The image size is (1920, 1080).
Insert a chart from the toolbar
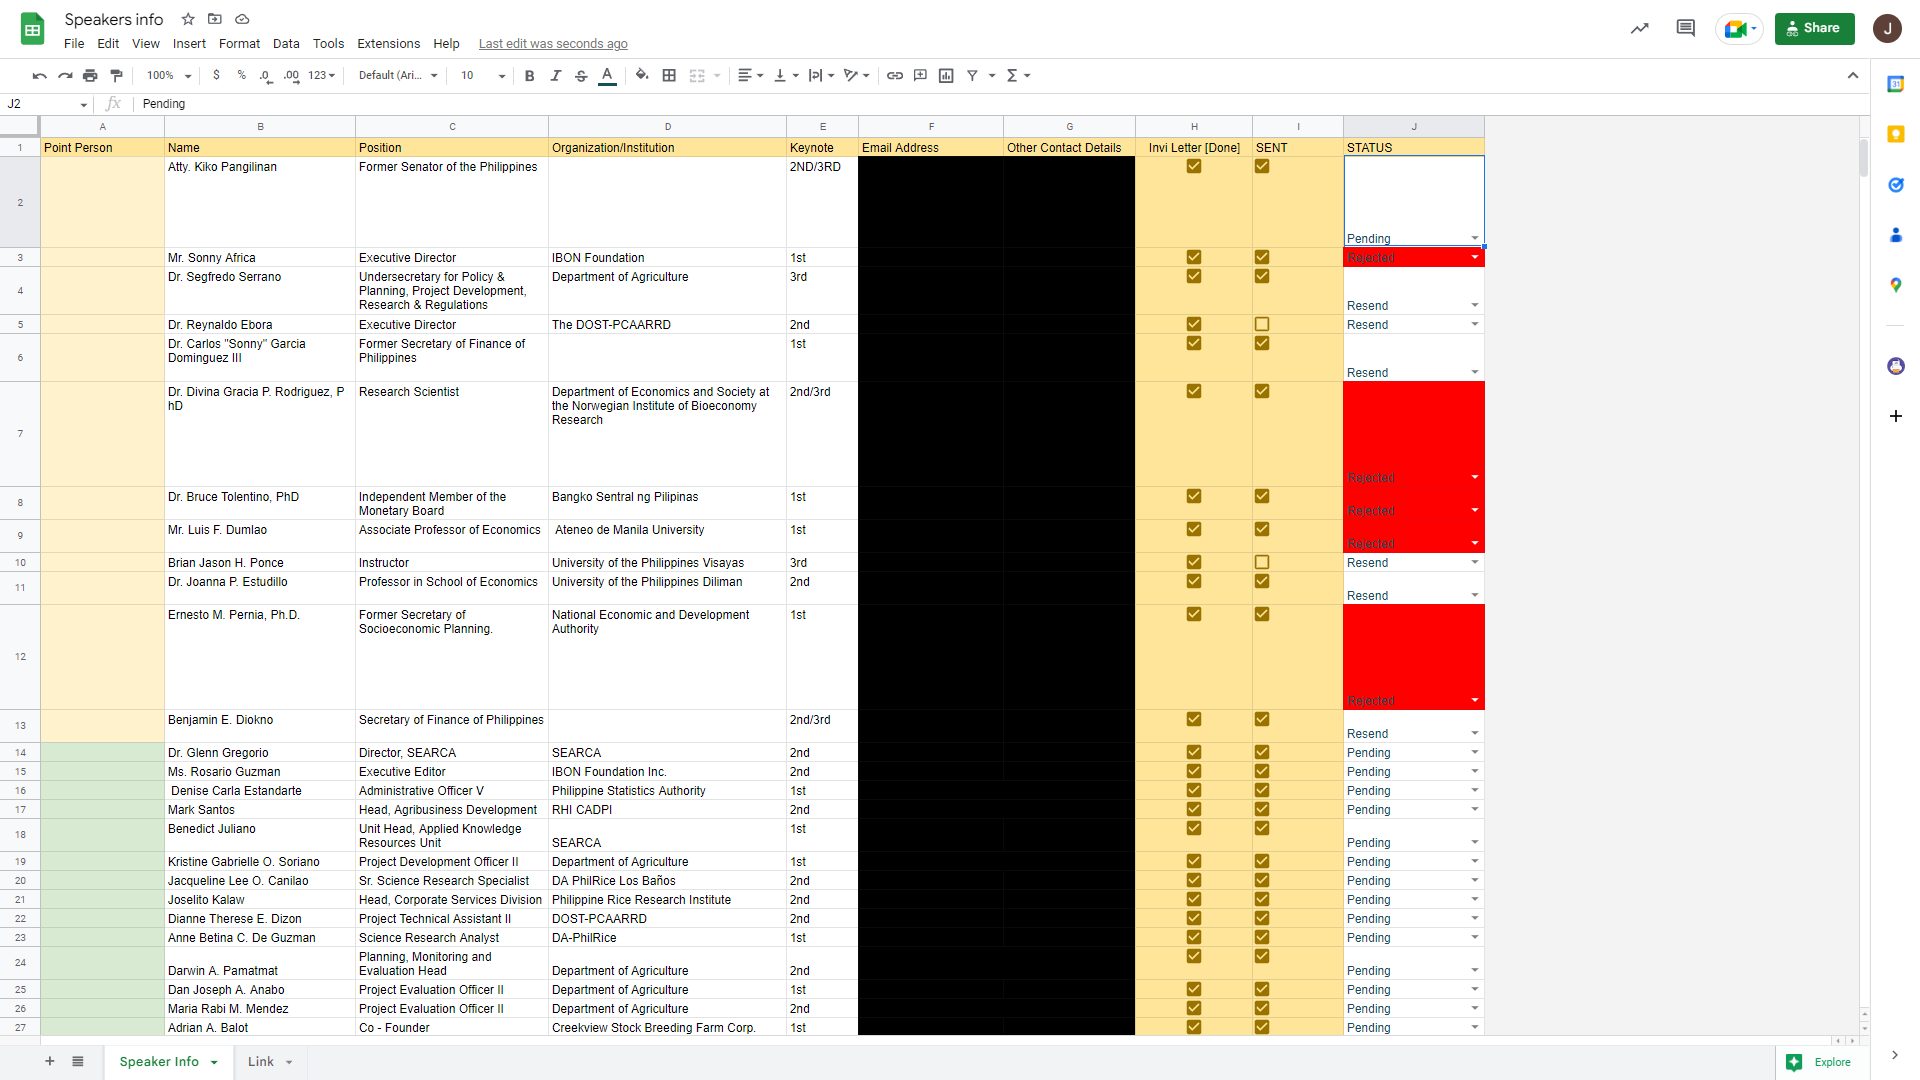(x=946, y=75)
